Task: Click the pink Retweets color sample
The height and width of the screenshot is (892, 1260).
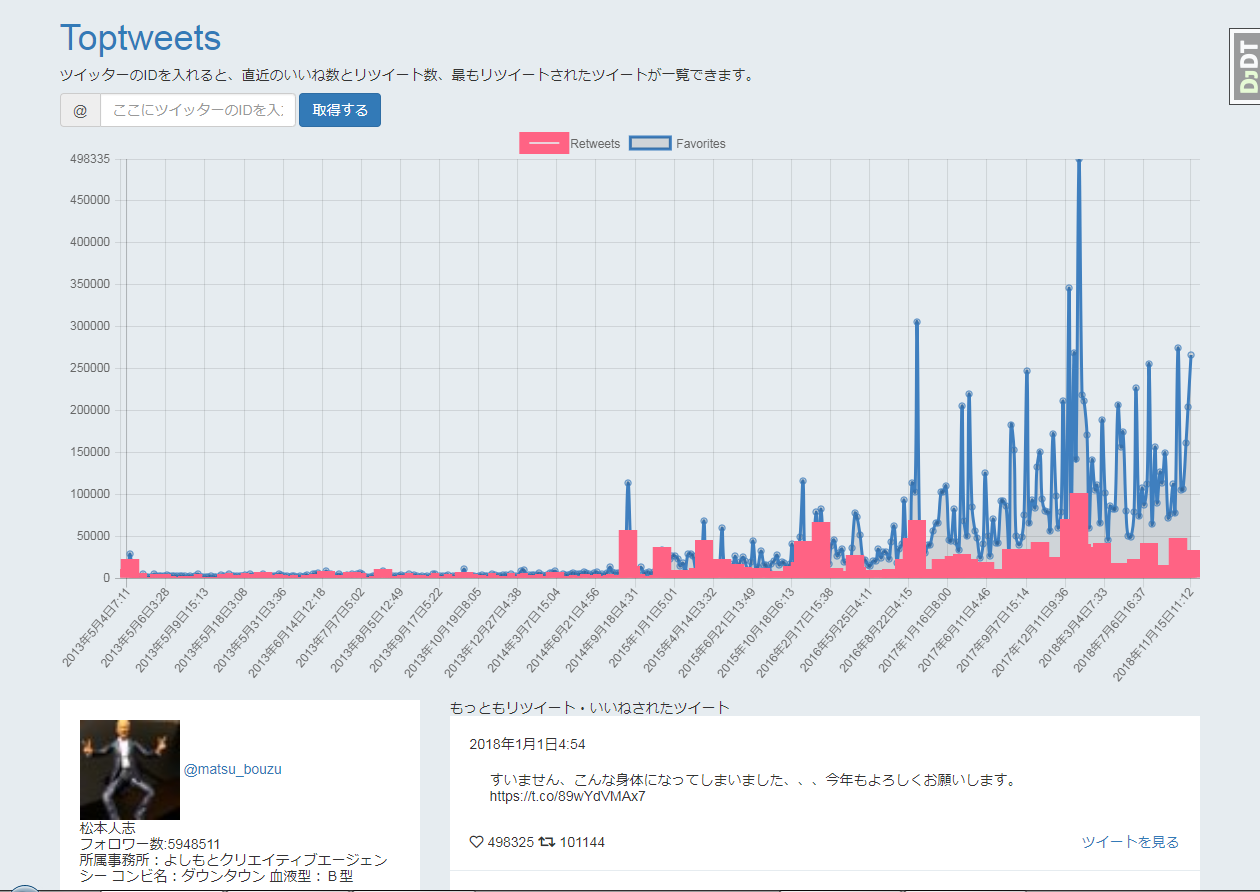Action: (x=544, y=143)
